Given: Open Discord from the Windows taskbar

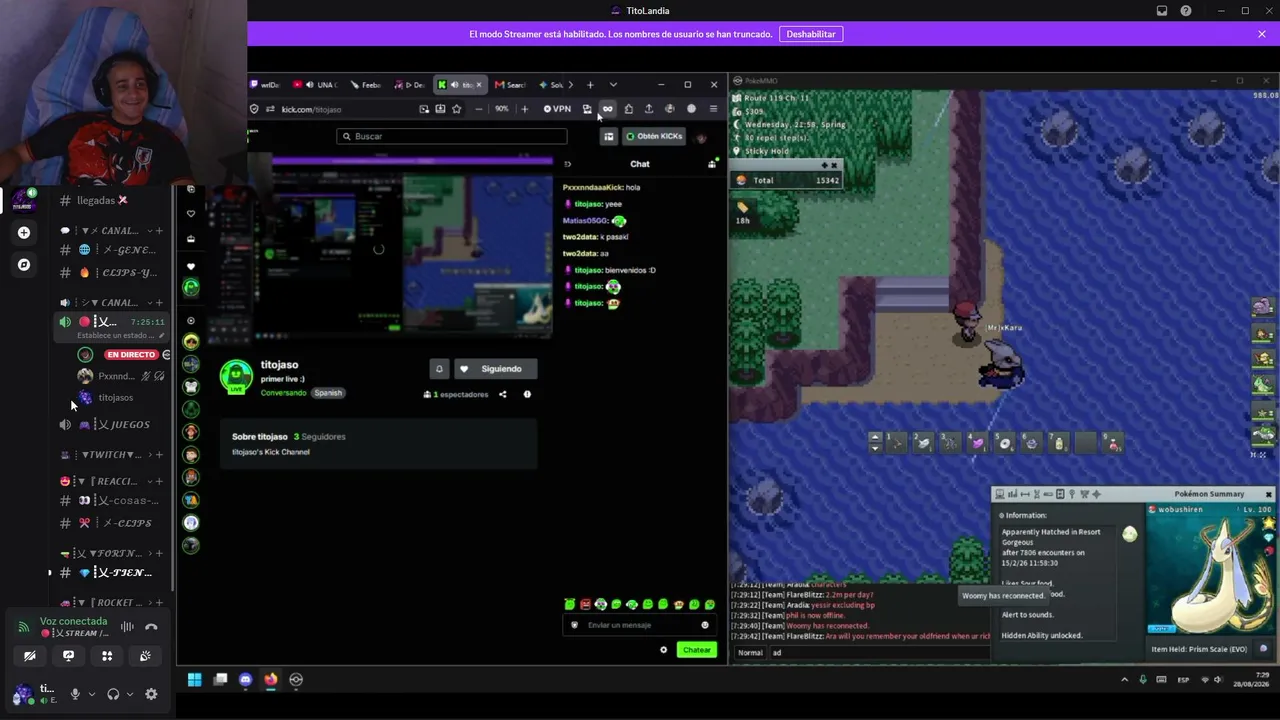Looking at the screenshot, I should [x=246, y=680].
